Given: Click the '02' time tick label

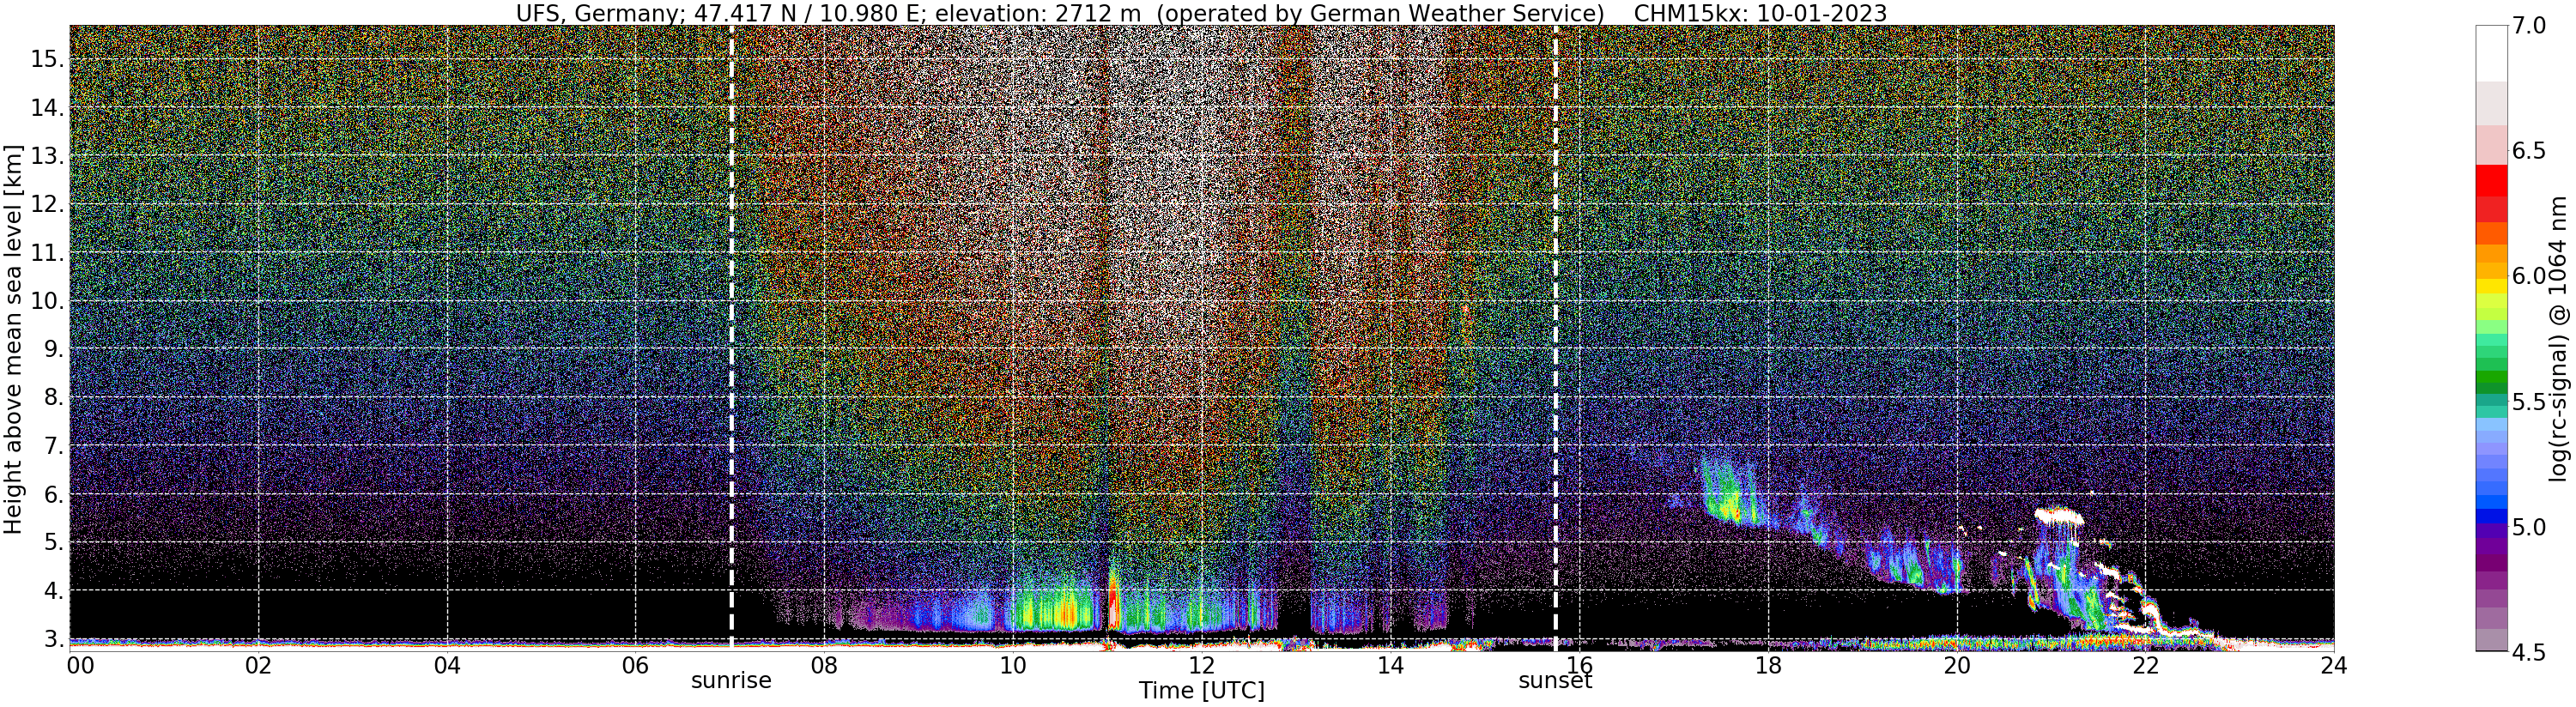Looking at the screenshot, I should point(258,666).
